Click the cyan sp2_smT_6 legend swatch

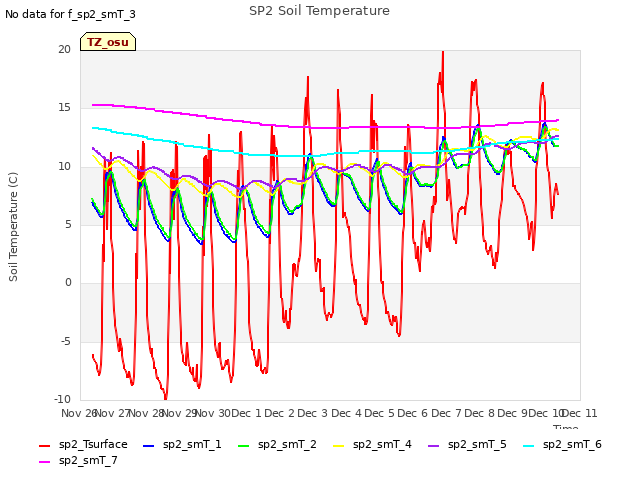tap(529, 446)
